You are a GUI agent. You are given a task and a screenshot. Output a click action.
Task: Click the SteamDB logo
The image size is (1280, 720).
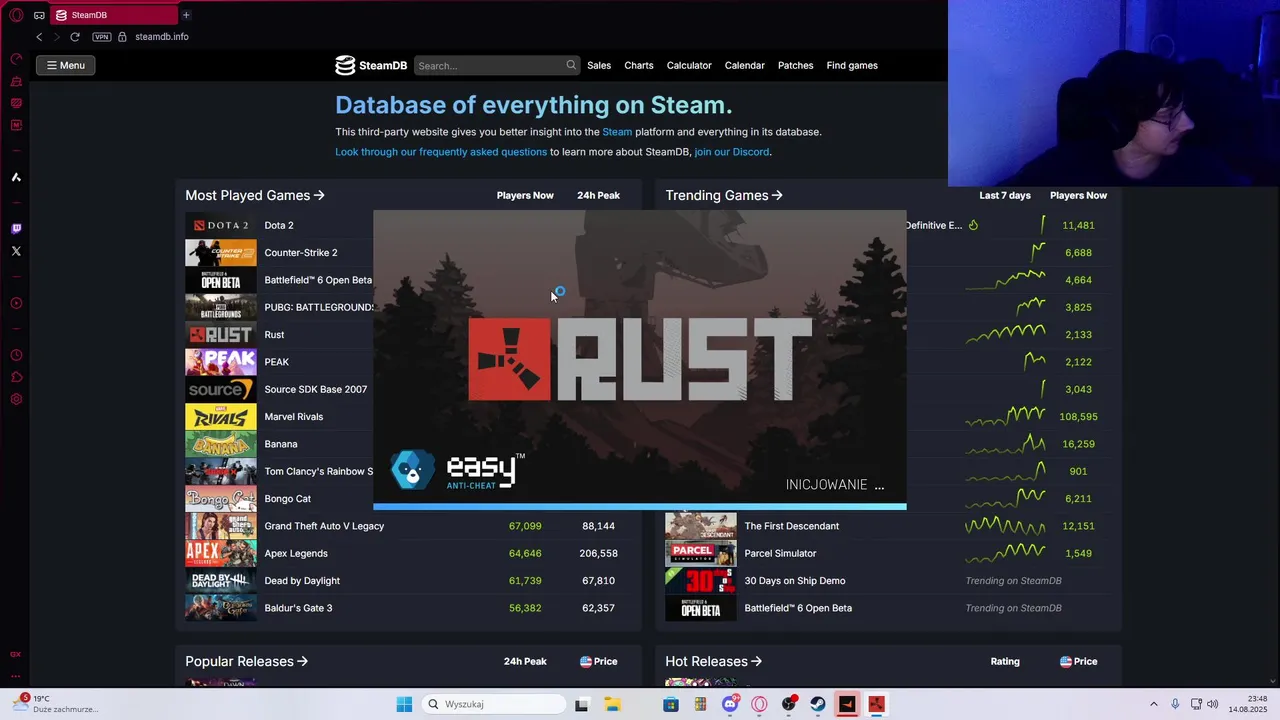coord(371,65)
